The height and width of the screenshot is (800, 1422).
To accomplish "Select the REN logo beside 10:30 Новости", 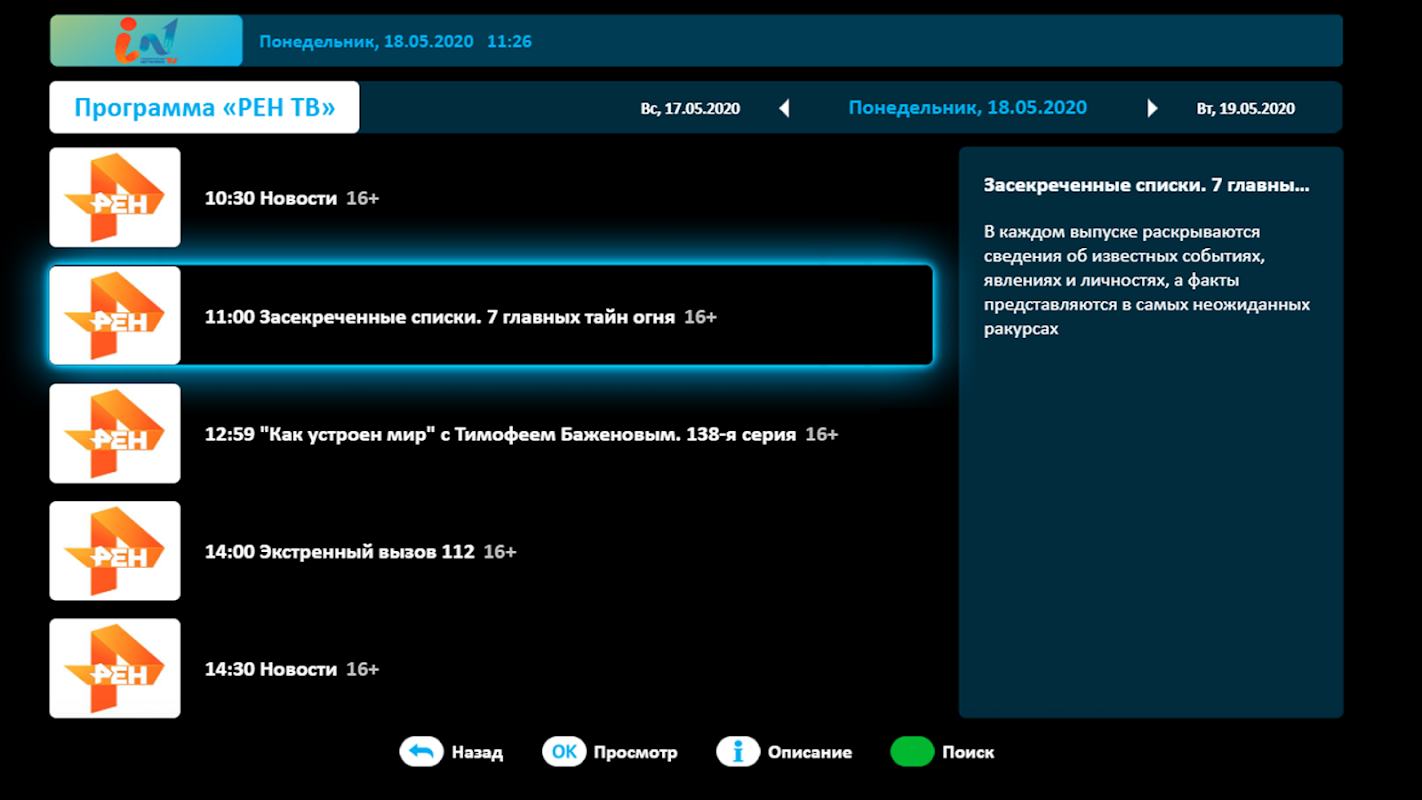I will 115,197.
